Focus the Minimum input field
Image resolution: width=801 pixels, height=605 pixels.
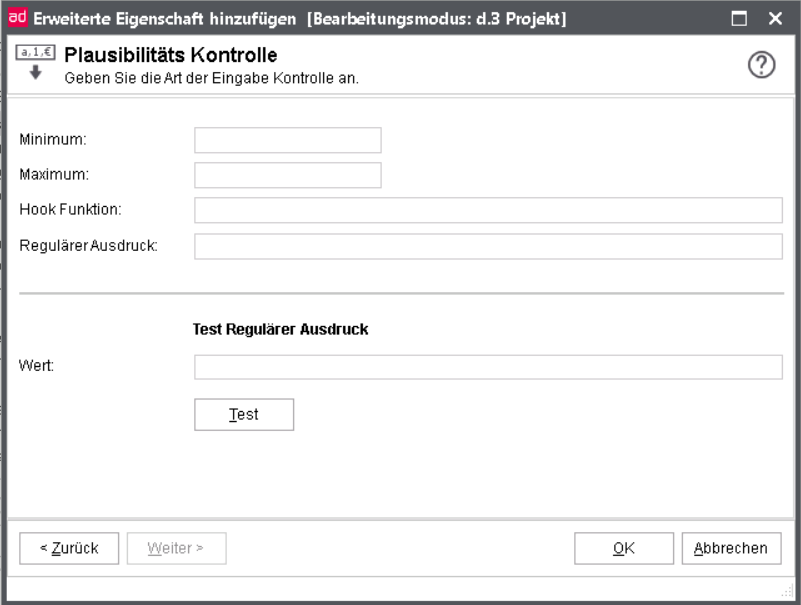(287, 140)
